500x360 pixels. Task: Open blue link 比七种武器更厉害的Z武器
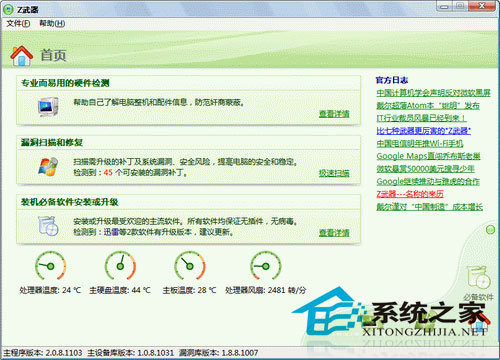(x=423, y=131)
